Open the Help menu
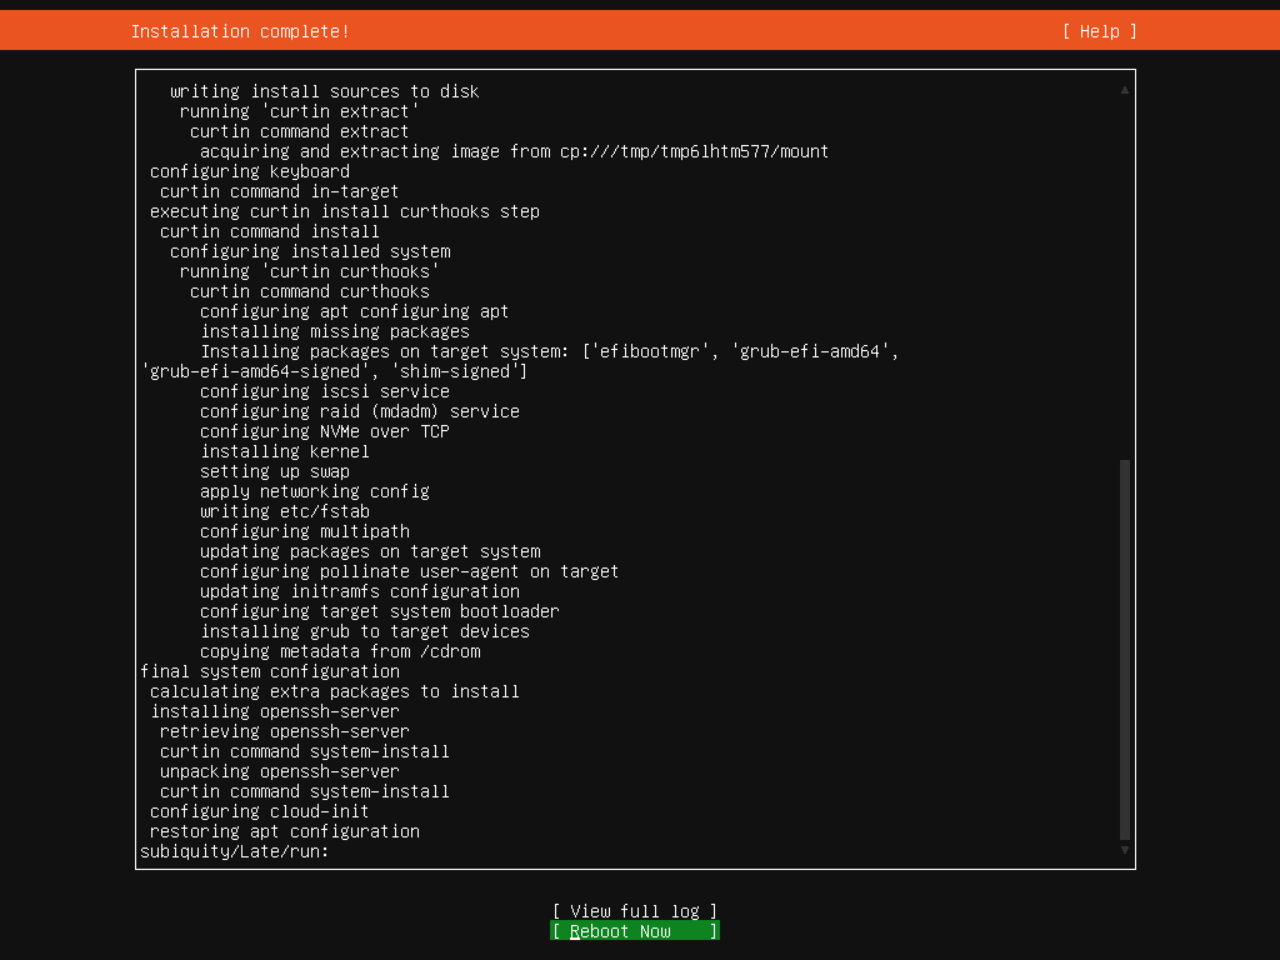1280x960 pixels. pos(1099,31)
